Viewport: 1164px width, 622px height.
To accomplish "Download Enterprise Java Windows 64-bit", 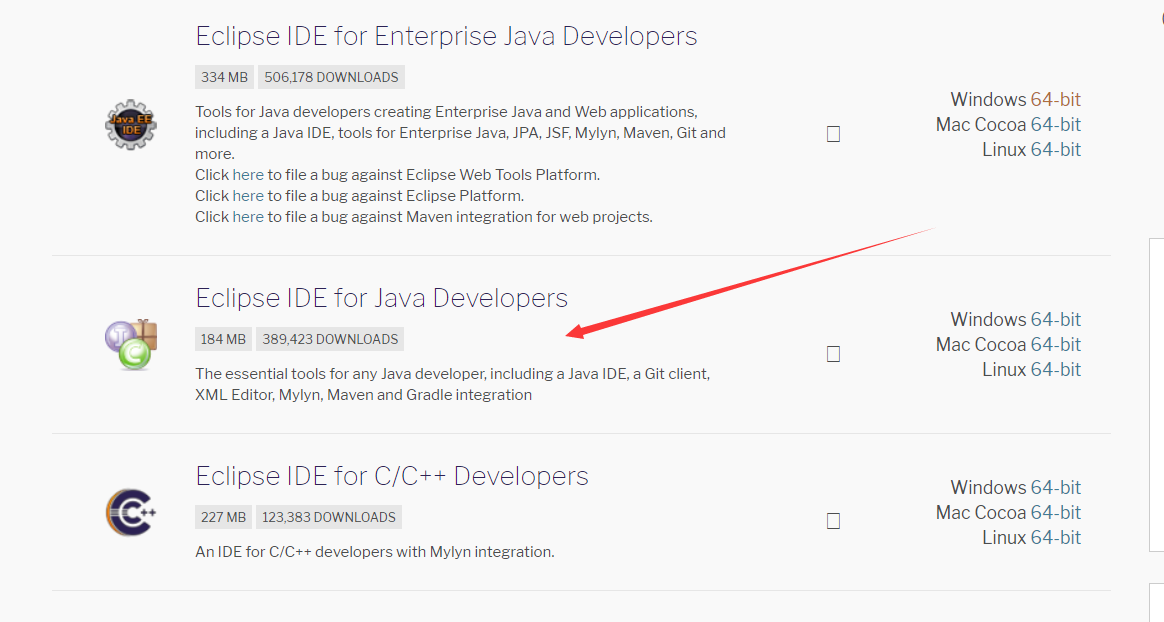I will click(1055, 99).
